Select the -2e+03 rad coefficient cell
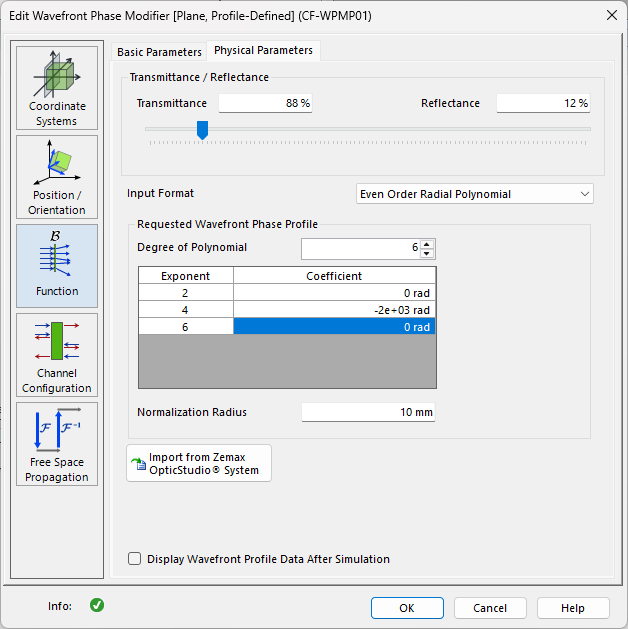 click(x=334, y=310)
